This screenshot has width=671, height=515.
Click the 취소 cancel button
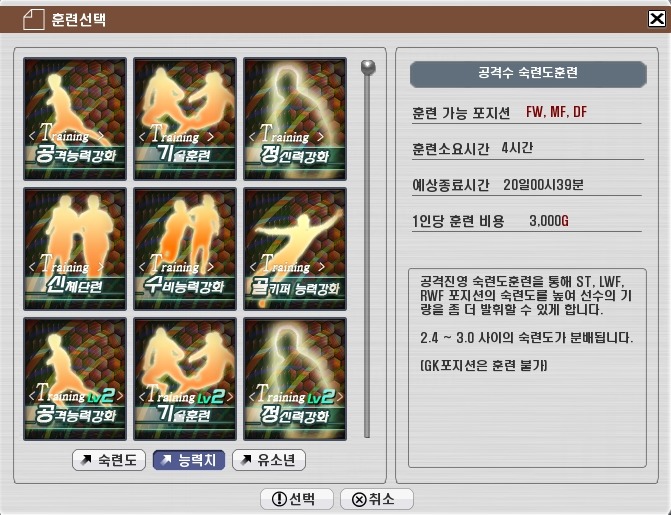[377, 499]
